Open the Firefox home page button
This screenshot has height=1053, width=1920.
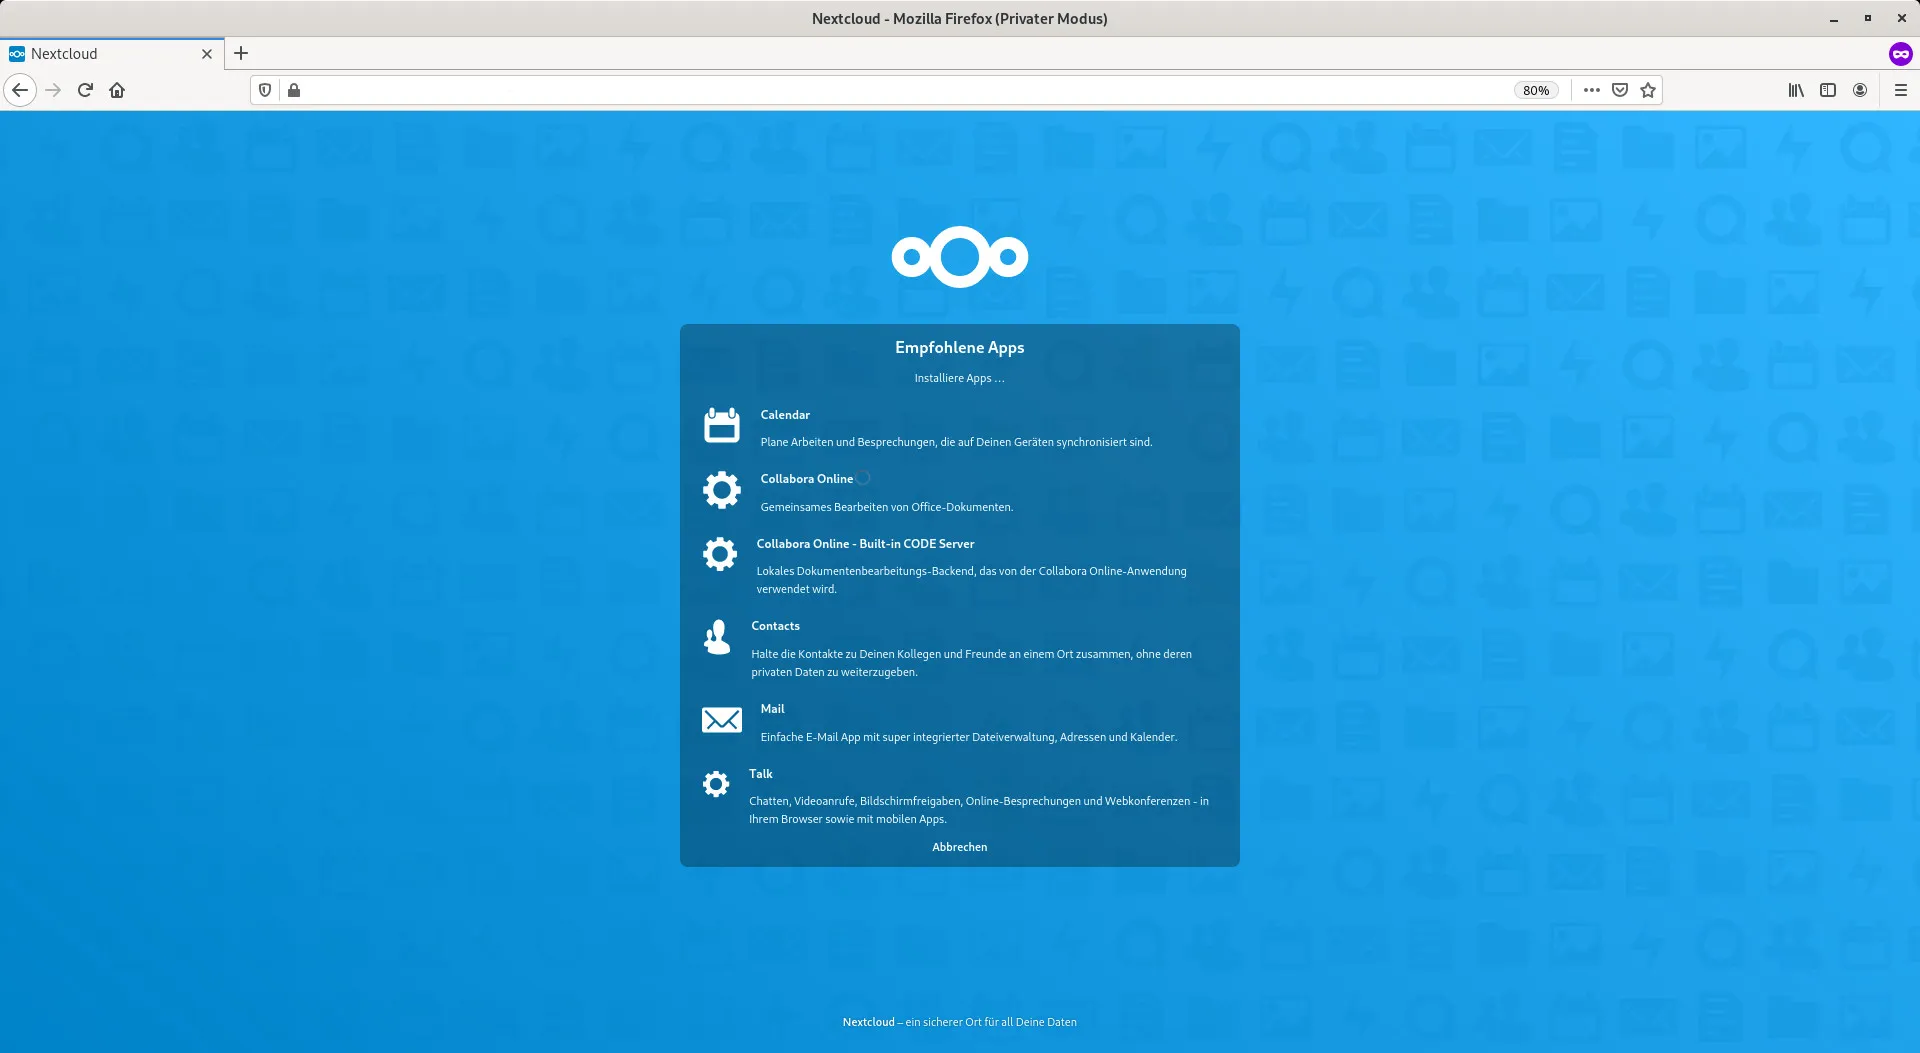[117, 90]
